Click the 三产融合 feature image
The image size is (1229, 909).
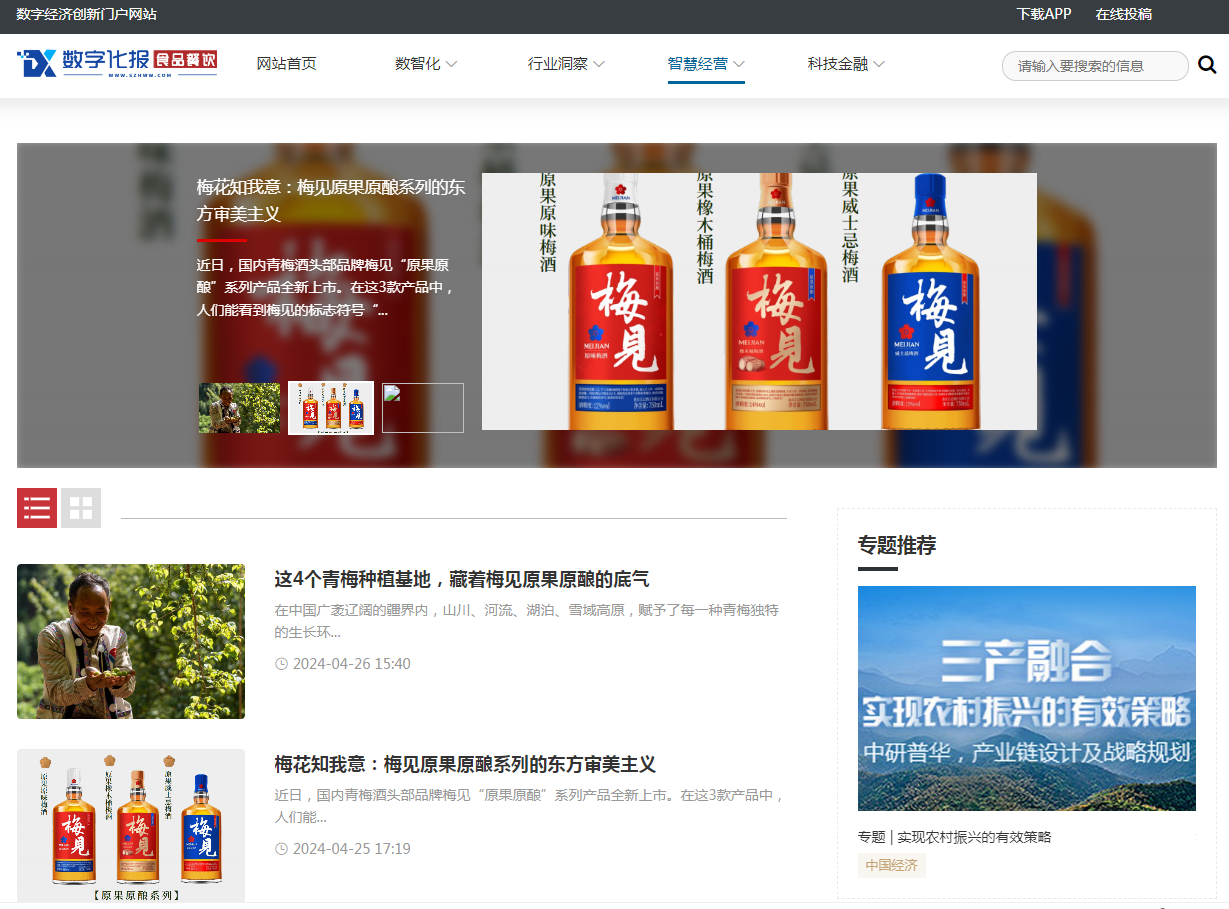click(x=1027, y=698)
